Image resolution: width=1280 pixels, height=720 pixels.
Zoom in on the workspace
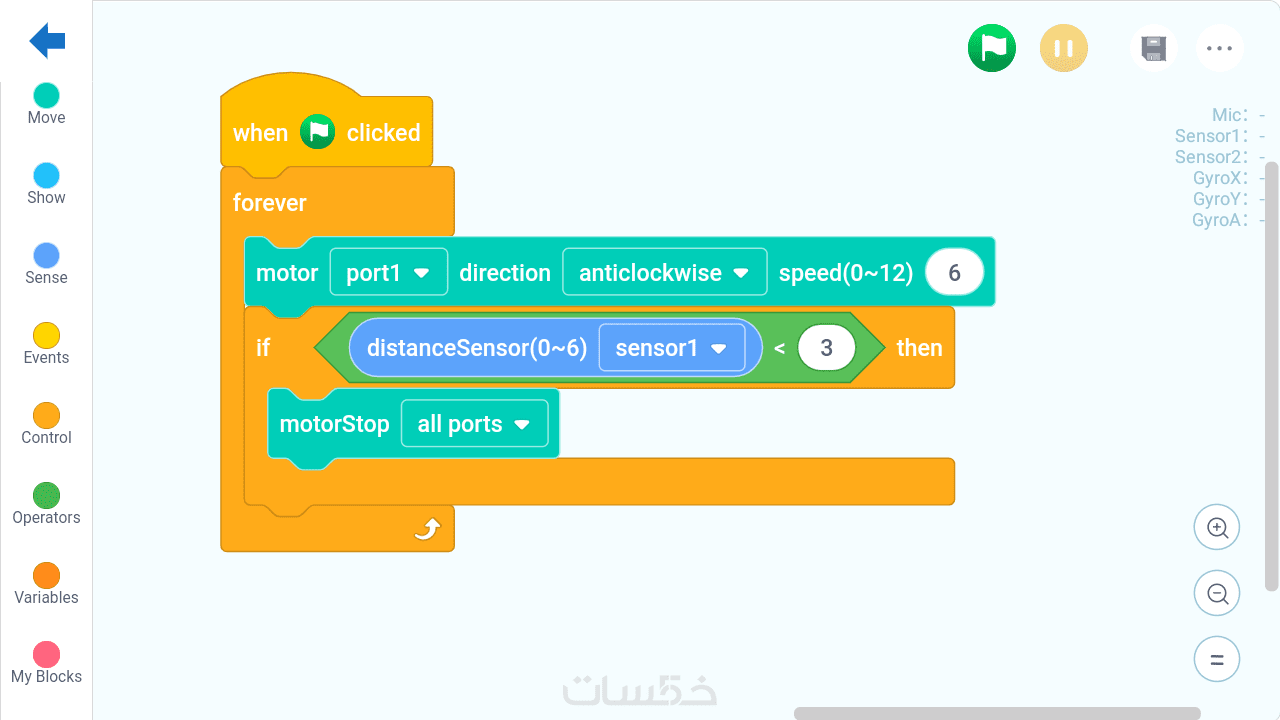tap(1217, 528)
